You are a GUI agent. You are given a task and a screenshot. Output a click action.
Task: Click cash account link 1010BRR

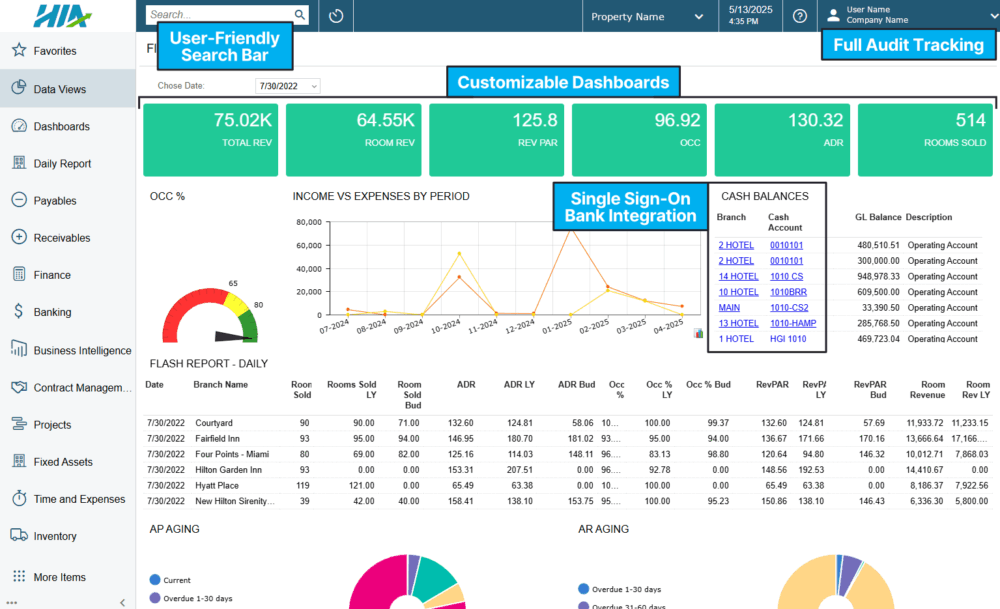pos(786,292)
